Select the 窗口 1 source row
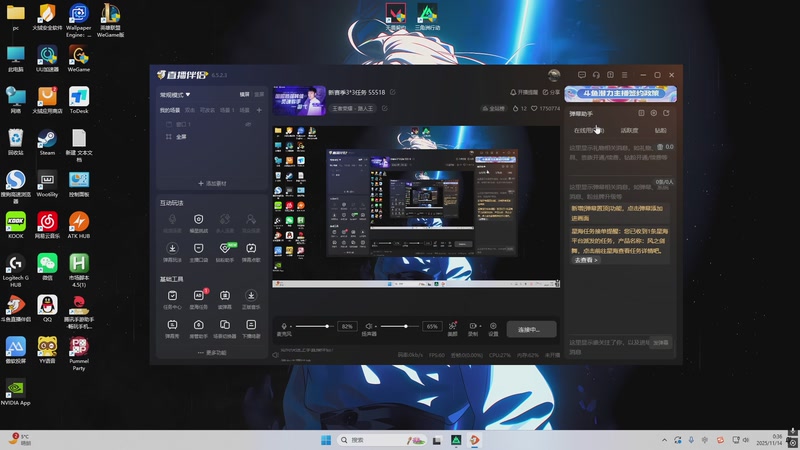The image size is (800, 450). pos(212,124)
